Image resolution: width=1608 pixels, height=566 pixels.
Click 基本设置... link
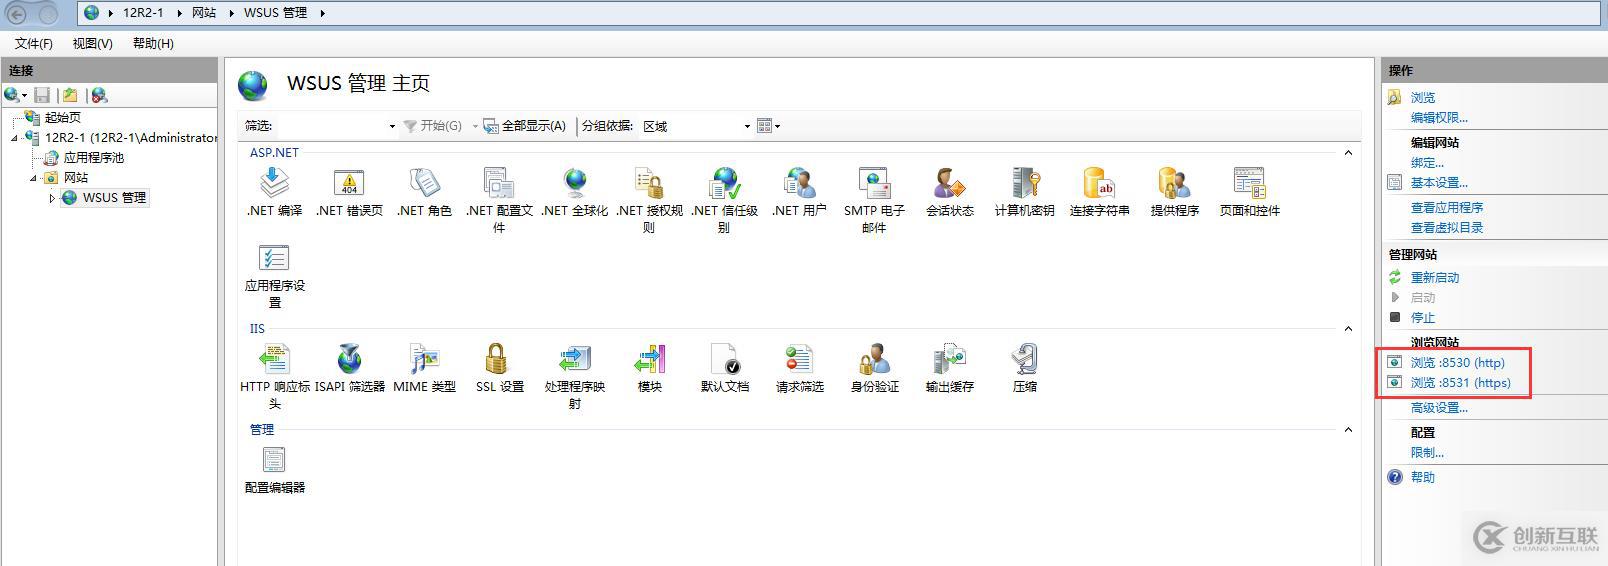click(x=1439, y=183)
